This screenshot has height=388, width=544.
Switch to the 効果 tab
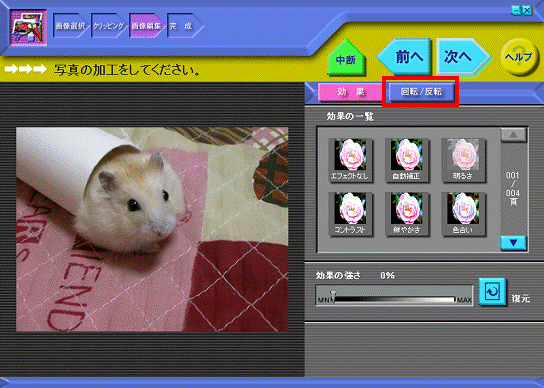350,92
